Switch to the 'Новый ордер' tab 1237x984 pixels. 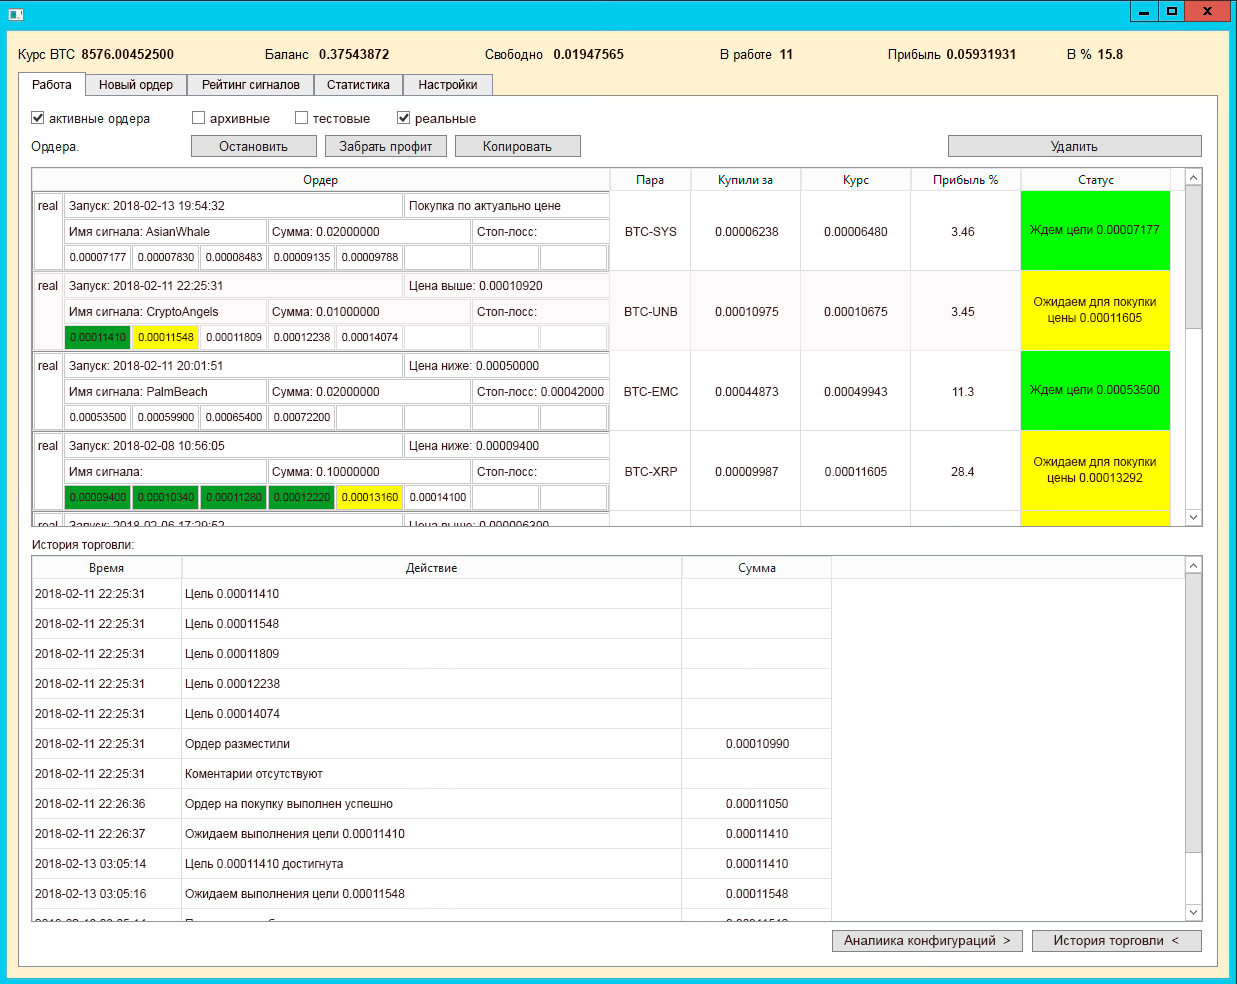(136, 85)
